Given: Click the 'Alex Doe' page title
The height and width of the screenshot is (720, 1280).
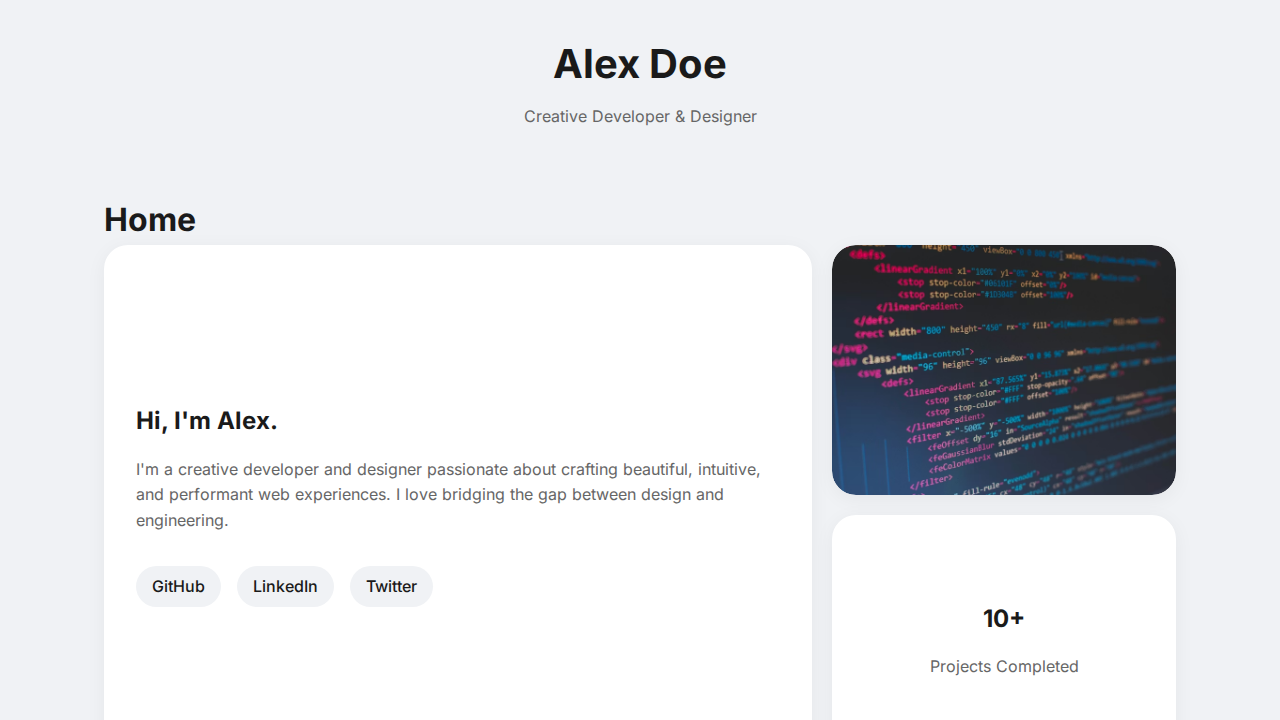Looking at the screenshot, I should coord(640,64).
